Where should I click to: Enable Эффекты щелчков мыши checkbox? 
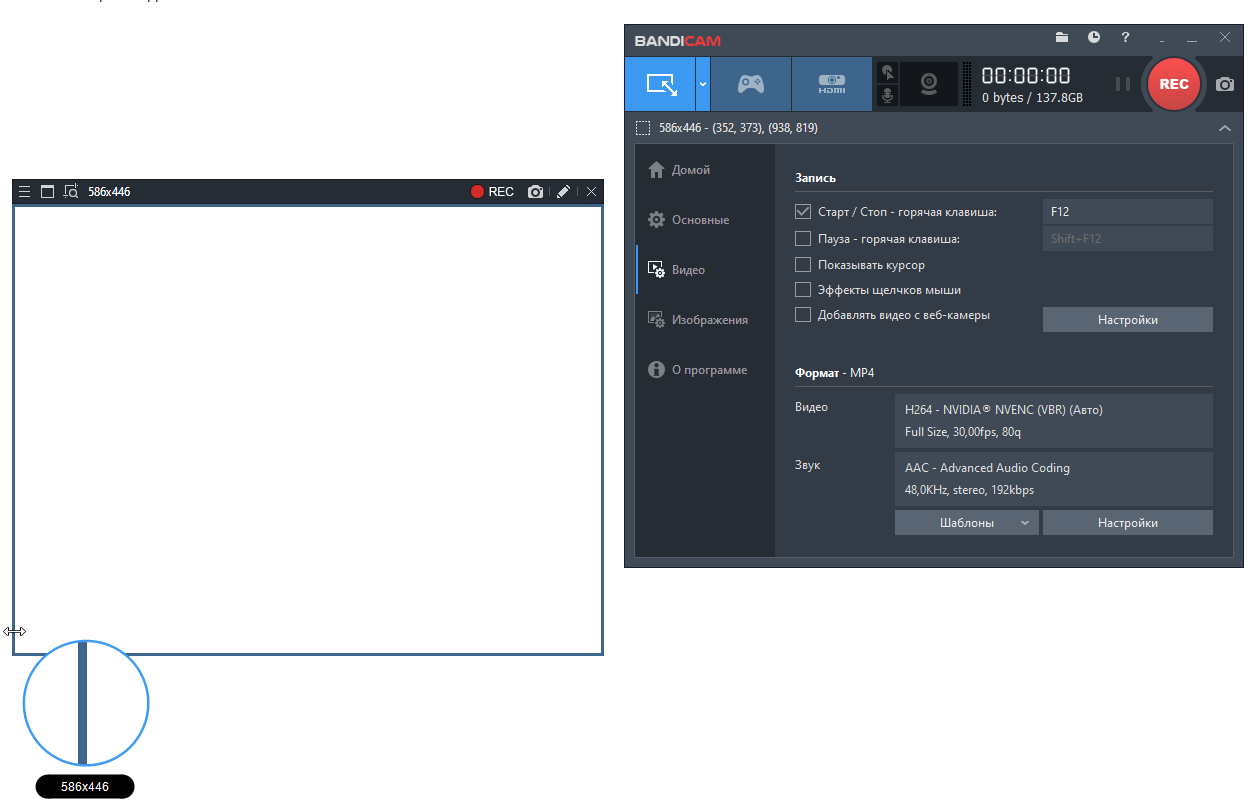[x=802, y=290]
